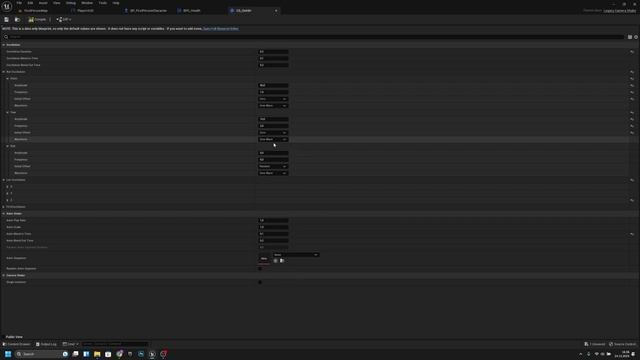Switch to BPC_Health tab
Viewport: 640px width, 360px height.
click(x=191, y=11)
